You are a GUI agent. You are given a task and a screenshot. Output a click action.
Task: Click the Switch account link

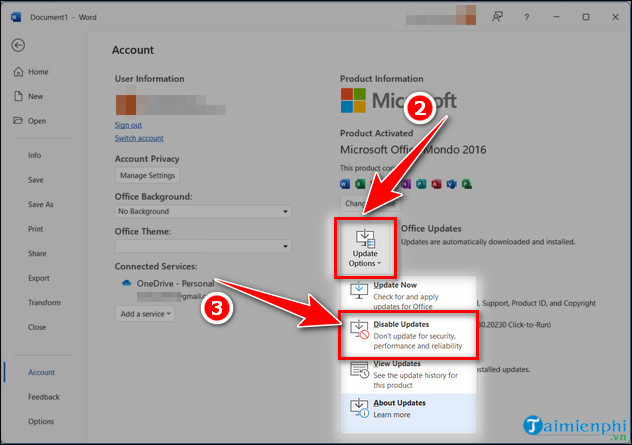click(x=139, y=138)
